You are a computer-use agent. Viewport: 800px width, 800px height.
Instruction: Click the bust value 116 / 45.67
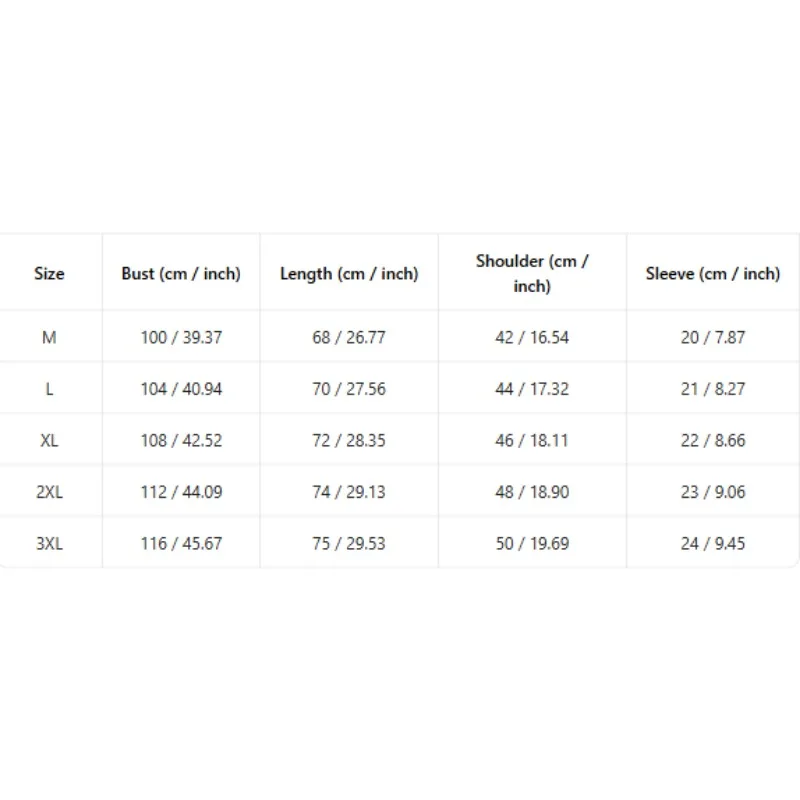[181, 543]
